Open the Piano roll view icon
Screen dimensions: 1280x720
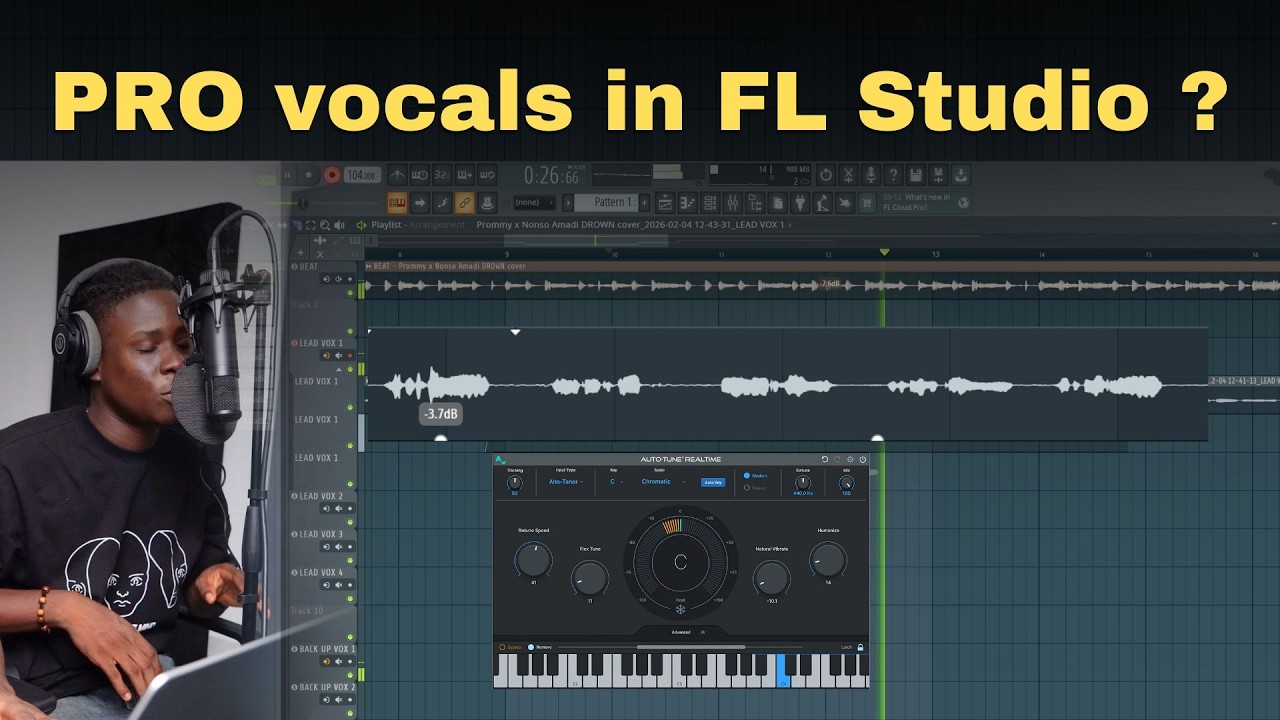coord(687,202)
